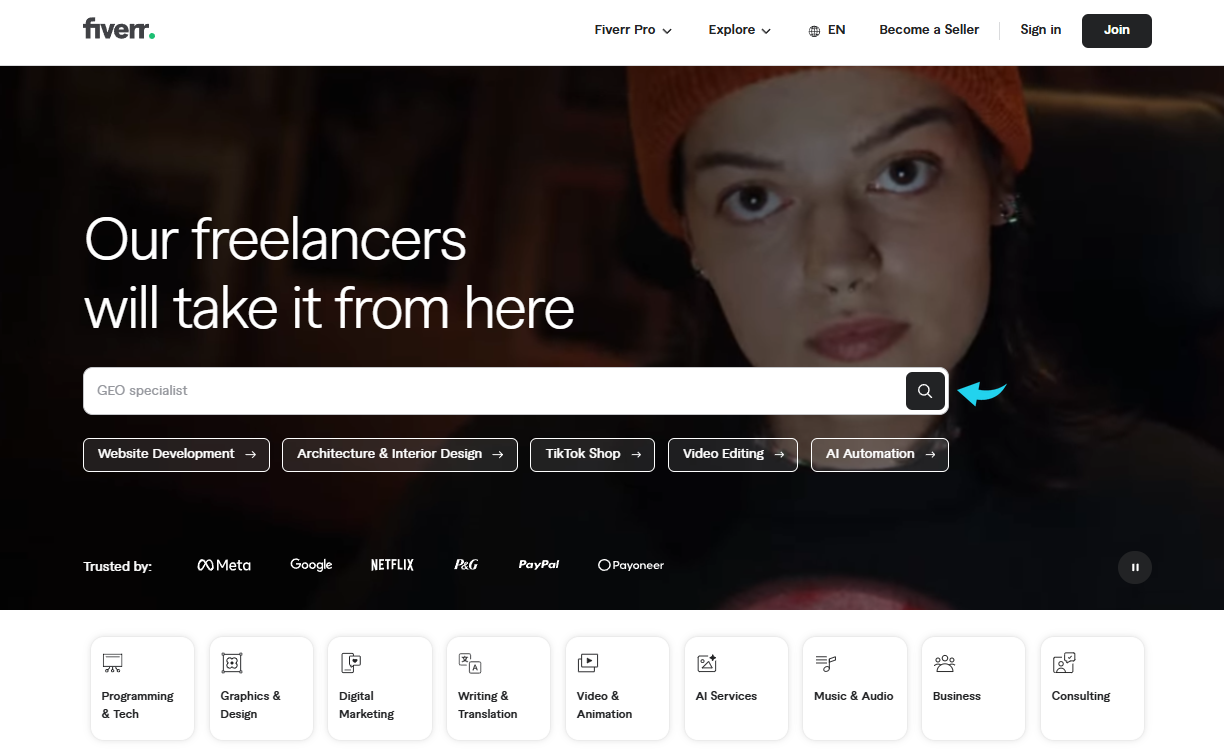Click the 'Our freelancers' headline text
The image size is (1224, 754).
[275, 240]
